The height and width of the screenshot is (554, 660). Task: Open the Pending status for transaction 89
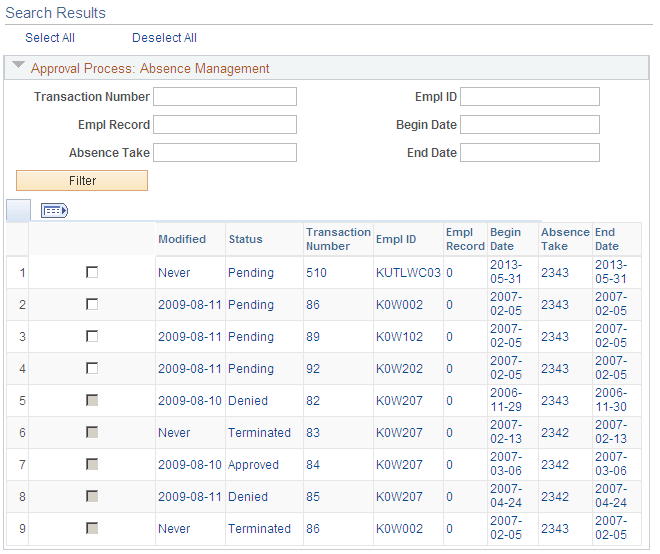tap(251, 337)
